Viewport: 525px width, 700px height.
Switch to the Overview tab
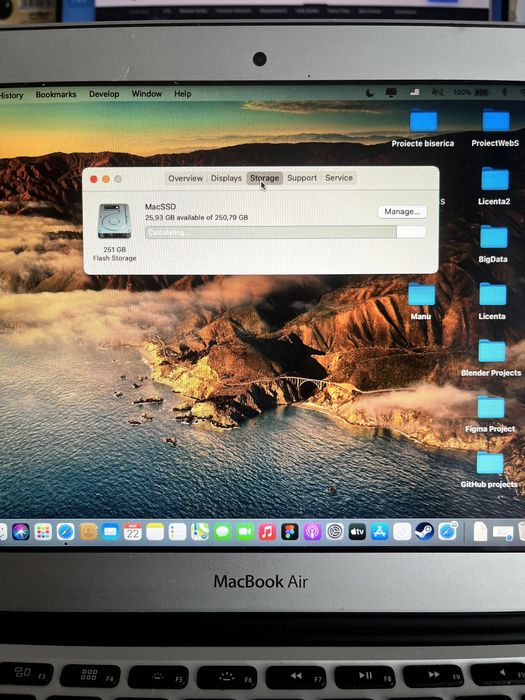click(185, 178)
